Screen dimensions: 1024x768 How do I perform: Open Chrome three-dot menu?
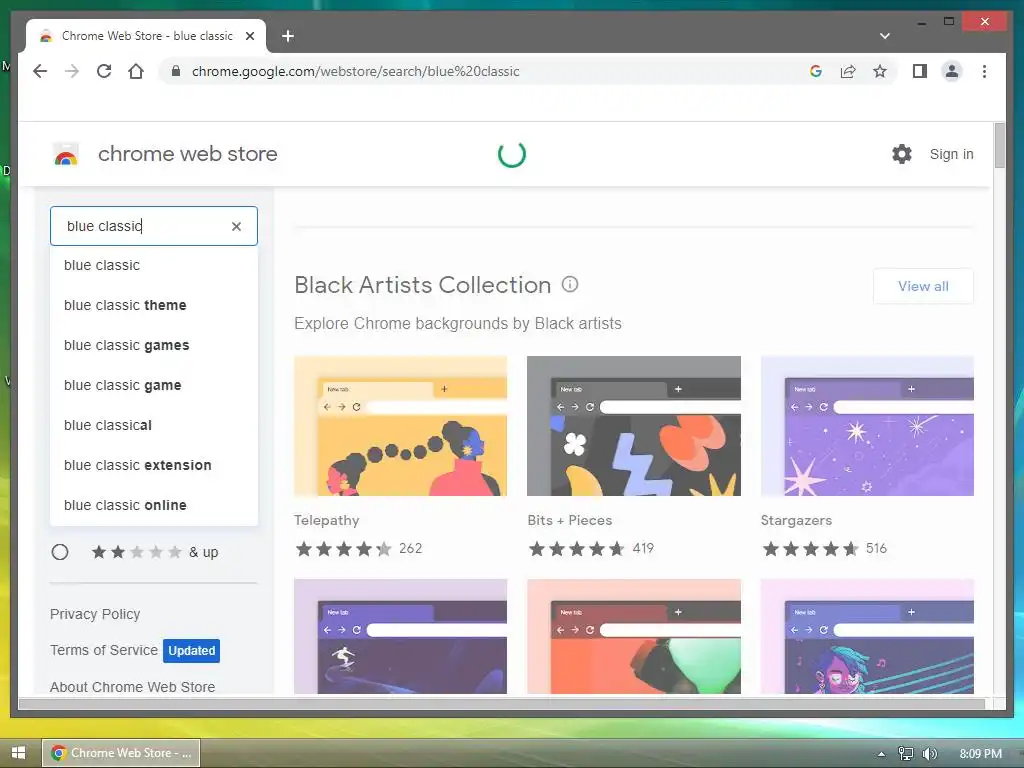tap(984, 71)
